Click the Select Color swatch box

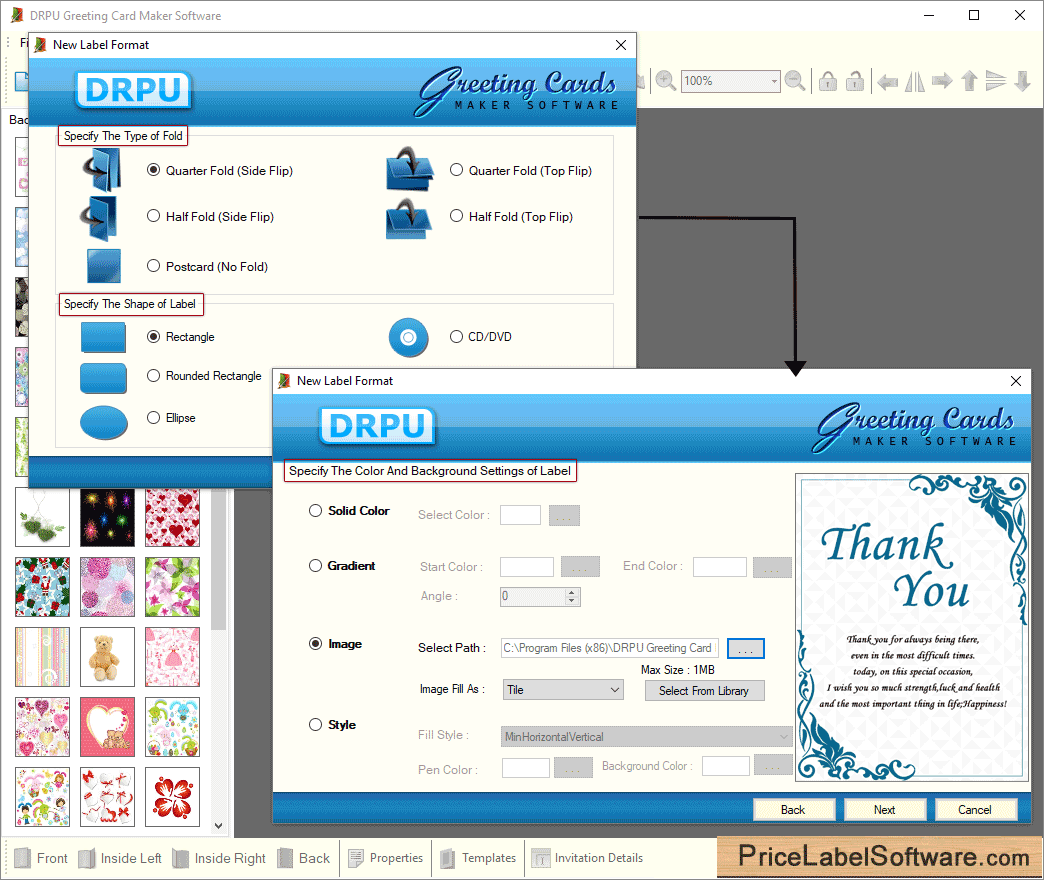tap(520, 515)
